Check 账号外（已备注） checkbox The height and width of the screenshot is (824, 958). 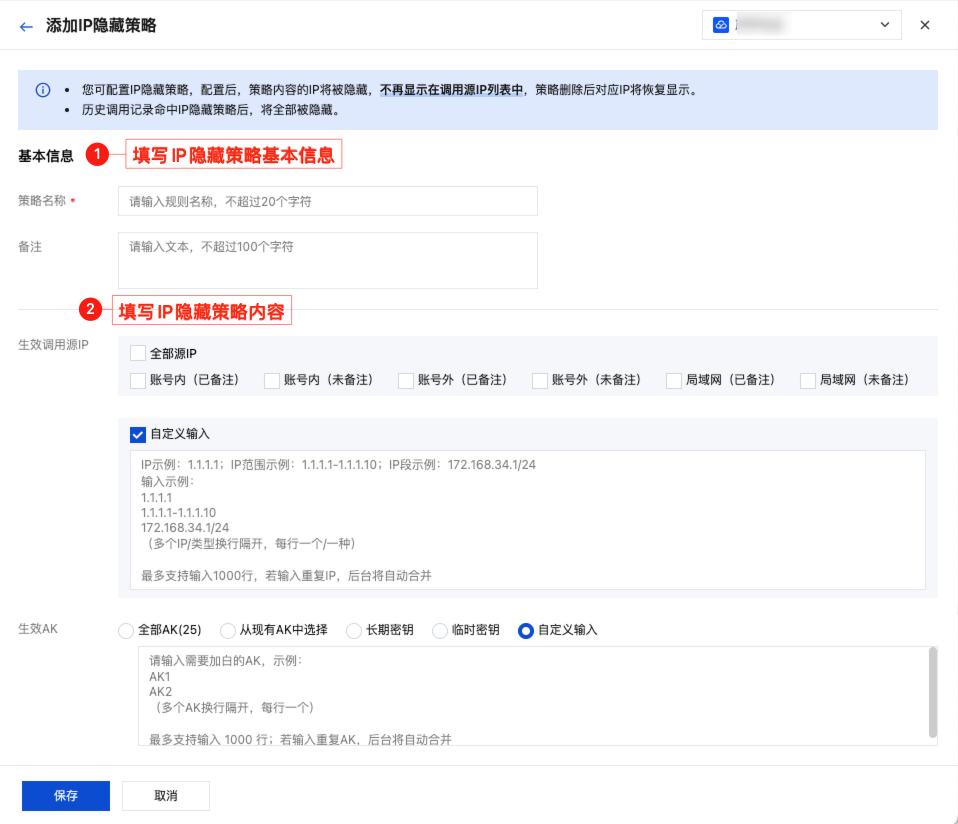[406, 380]
